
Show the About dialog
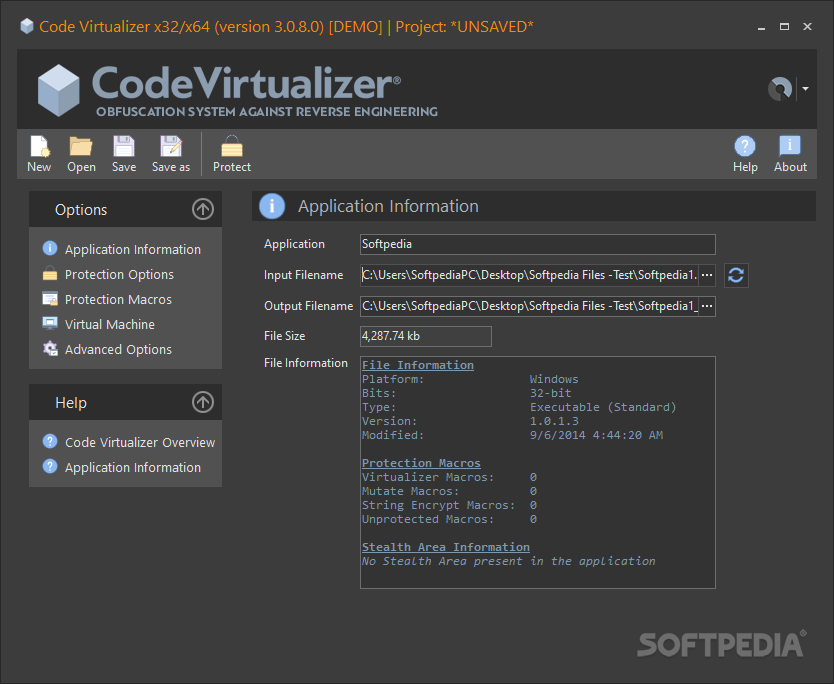pos(790,154)
